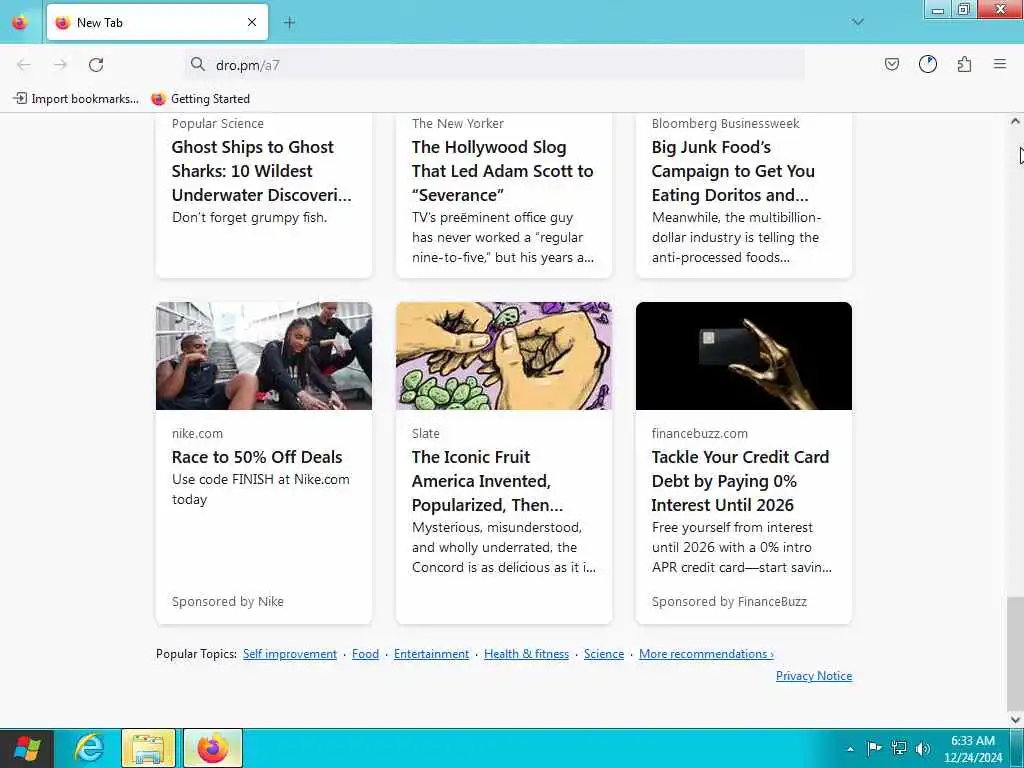Launch Internet Explorer from taskbar
This screenshot has width=1024, height=768.
89,748
